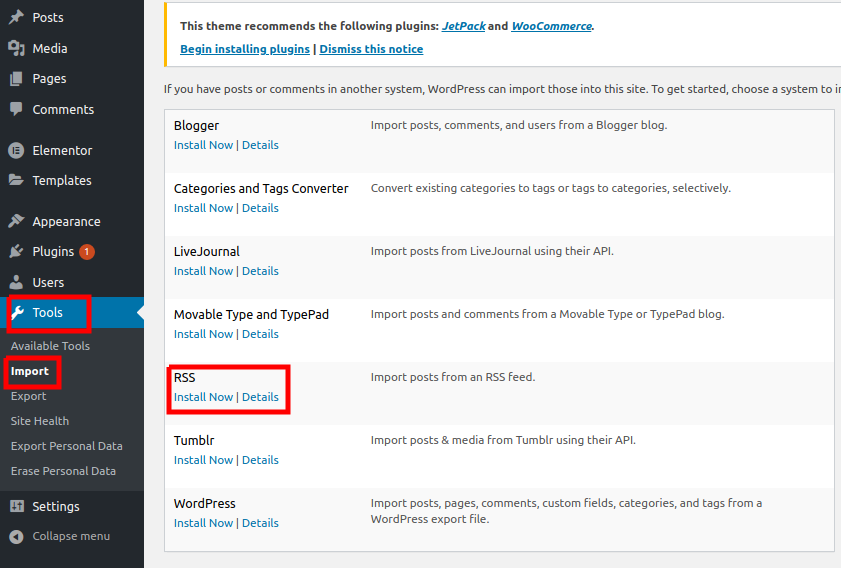Click the Templates folder icon
Viewport: 841px width, 568px height.
point(16,181)
